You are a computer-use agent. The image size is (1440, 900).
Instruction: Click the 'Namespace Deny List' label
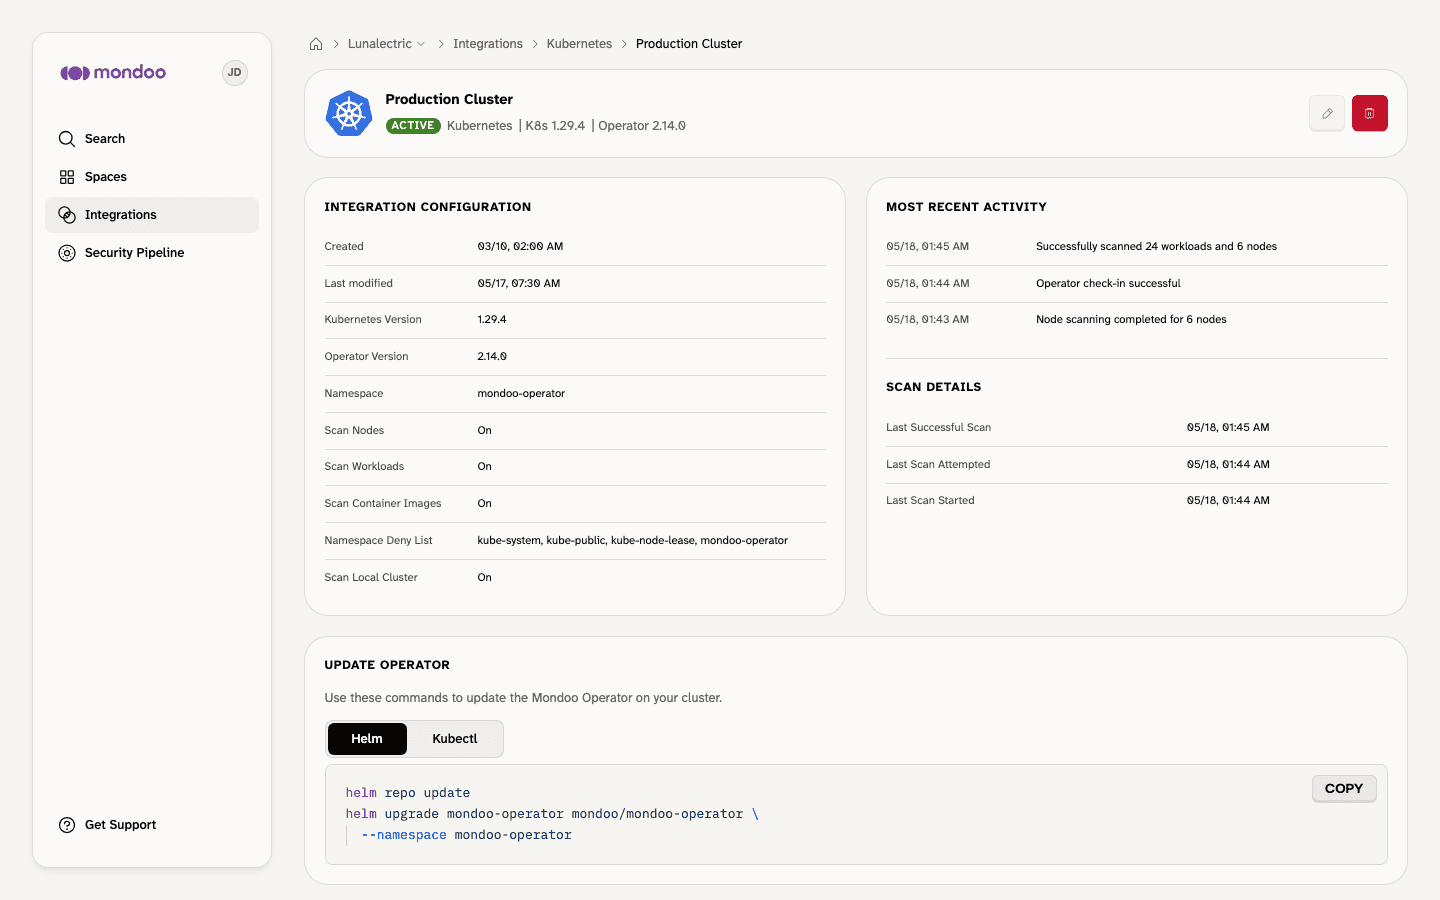(x=378, y=540)
